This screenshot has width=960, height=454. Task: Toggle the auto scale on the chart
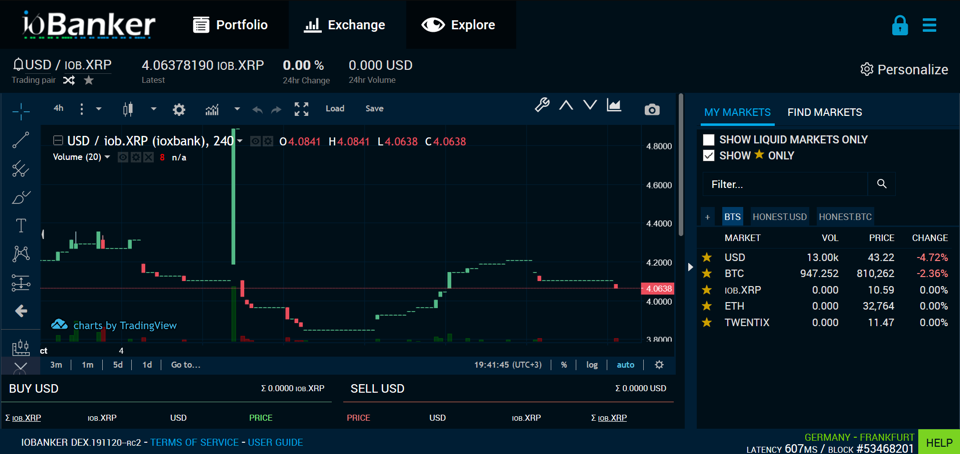pyautogui.click(x=626, y=365)
